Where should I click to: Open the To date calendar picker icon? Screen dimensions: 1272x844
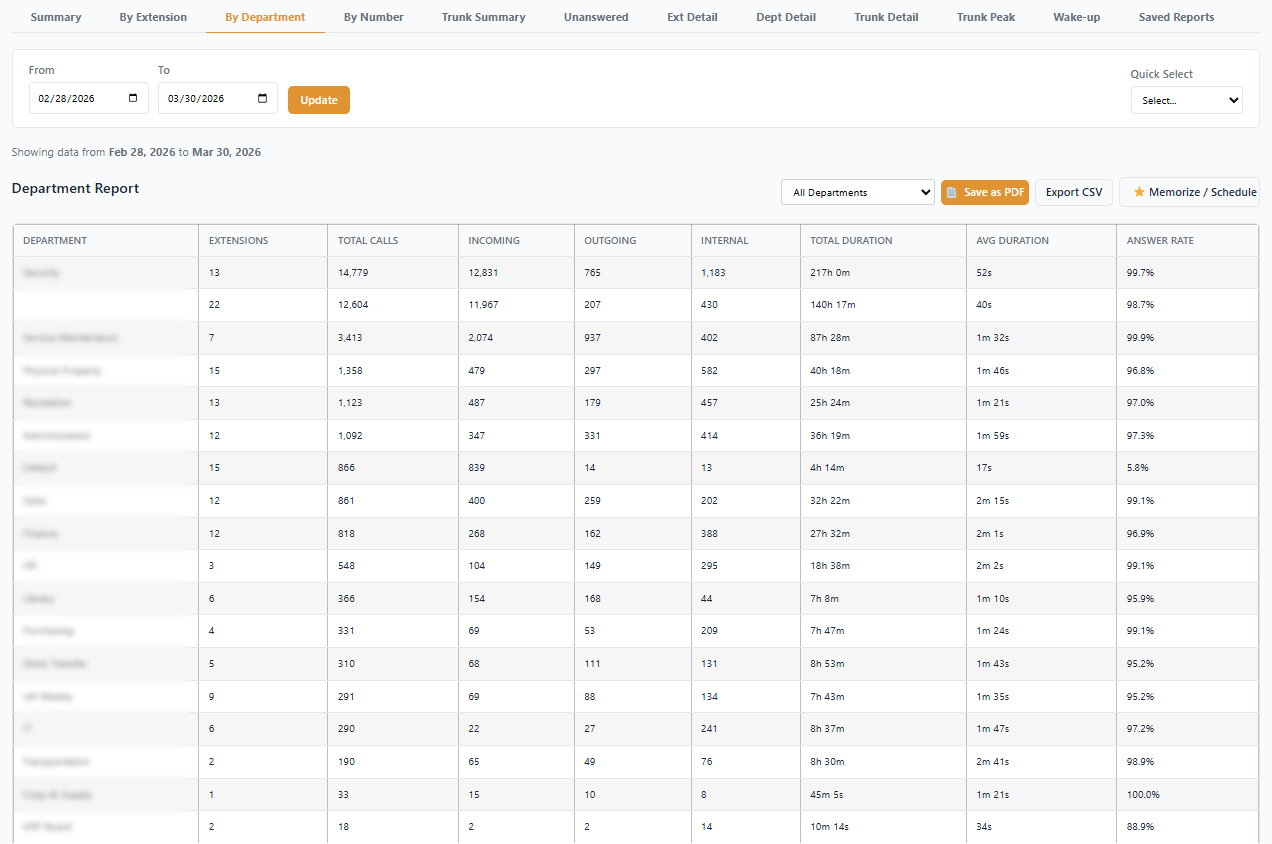click(262, 98)
